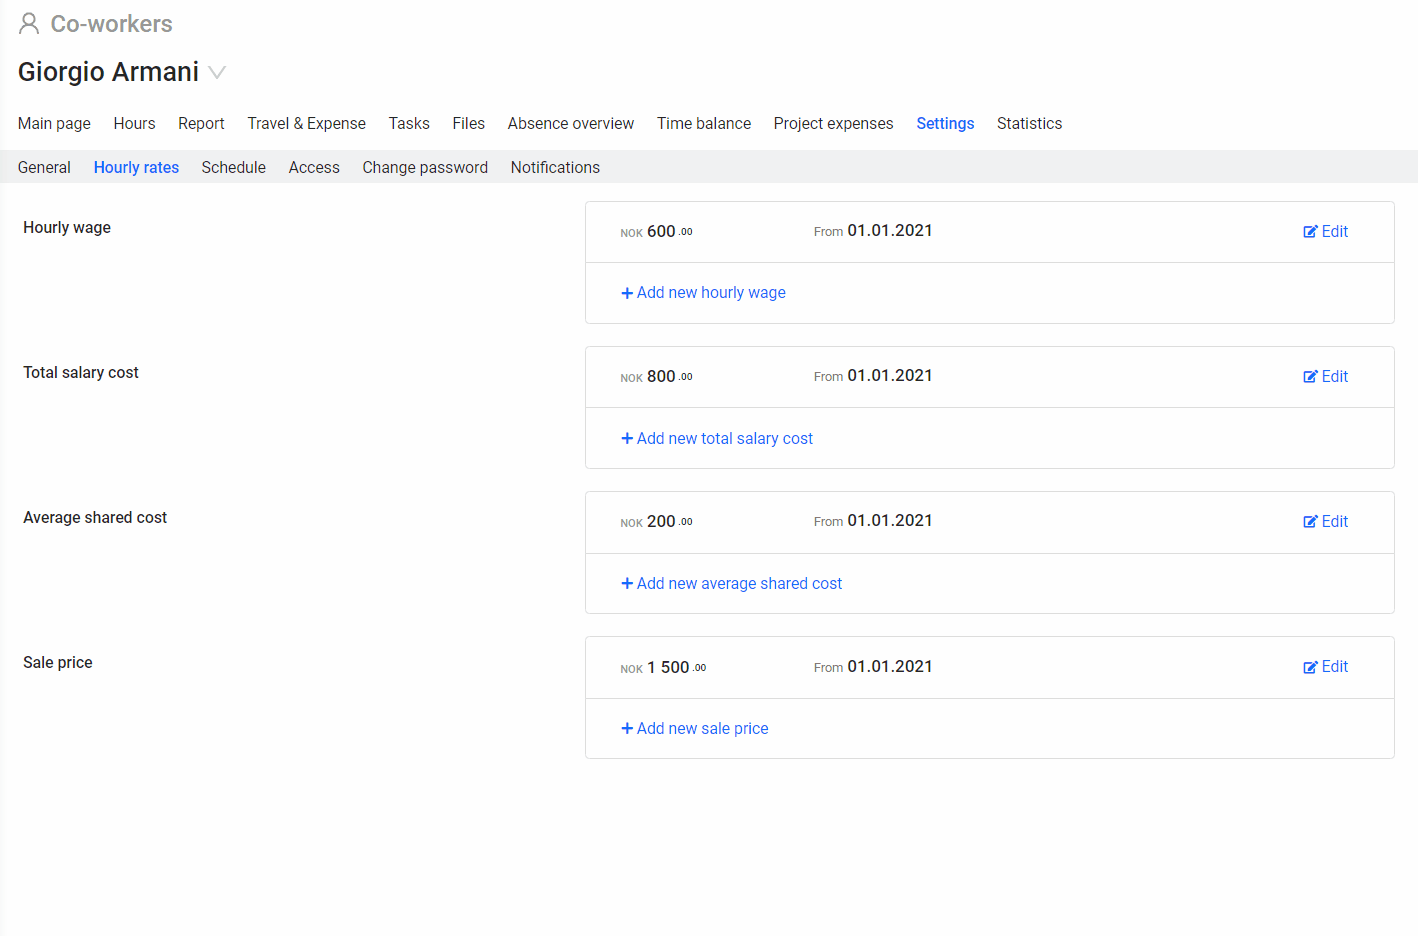Click the NOK 200.00 shared cost value
This screenshot has width=1418, height=936.
656,522
